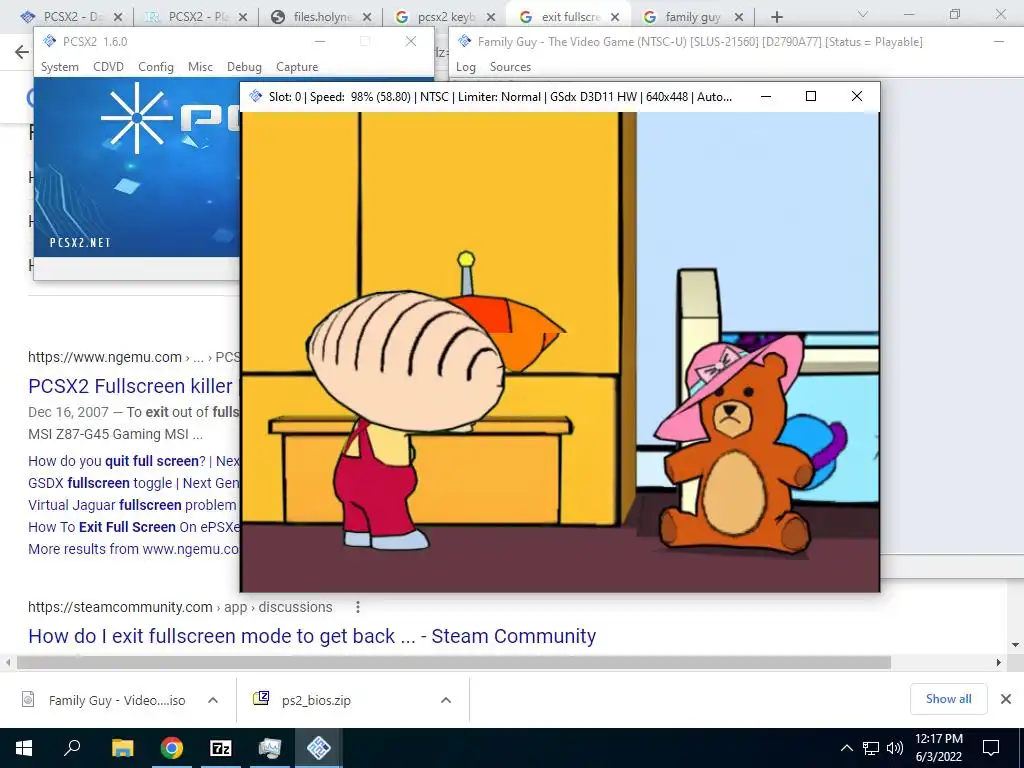Open More results from www.ngemu.com link

tap(134, 549)
